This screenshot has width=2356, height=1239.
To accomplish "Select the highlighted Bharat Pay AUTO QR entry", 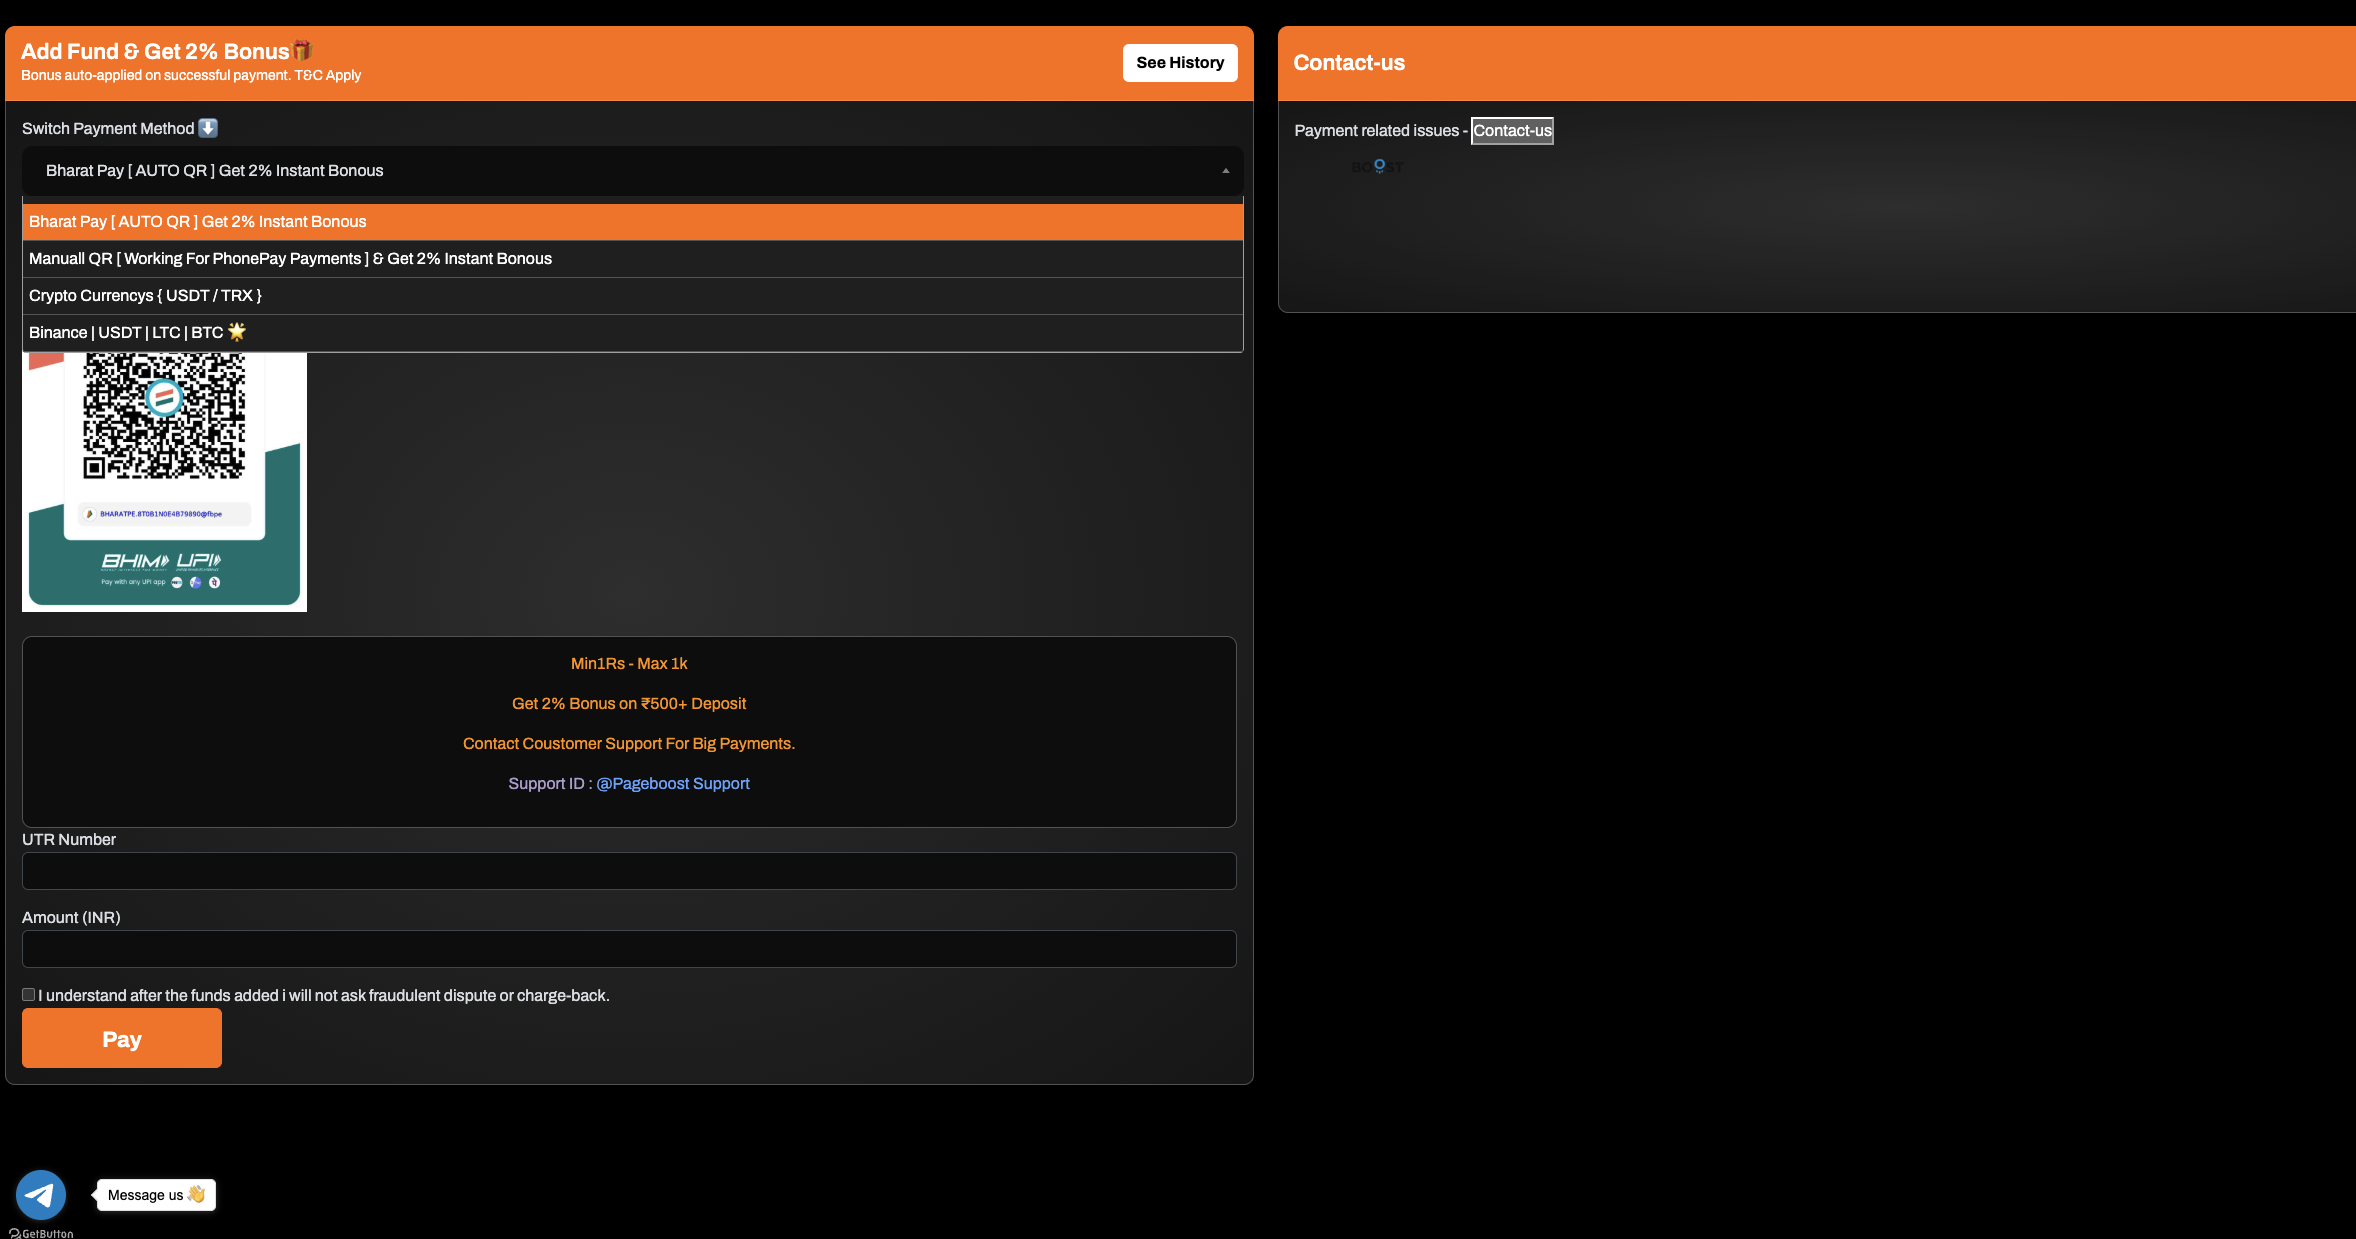I will click(197, 221).
